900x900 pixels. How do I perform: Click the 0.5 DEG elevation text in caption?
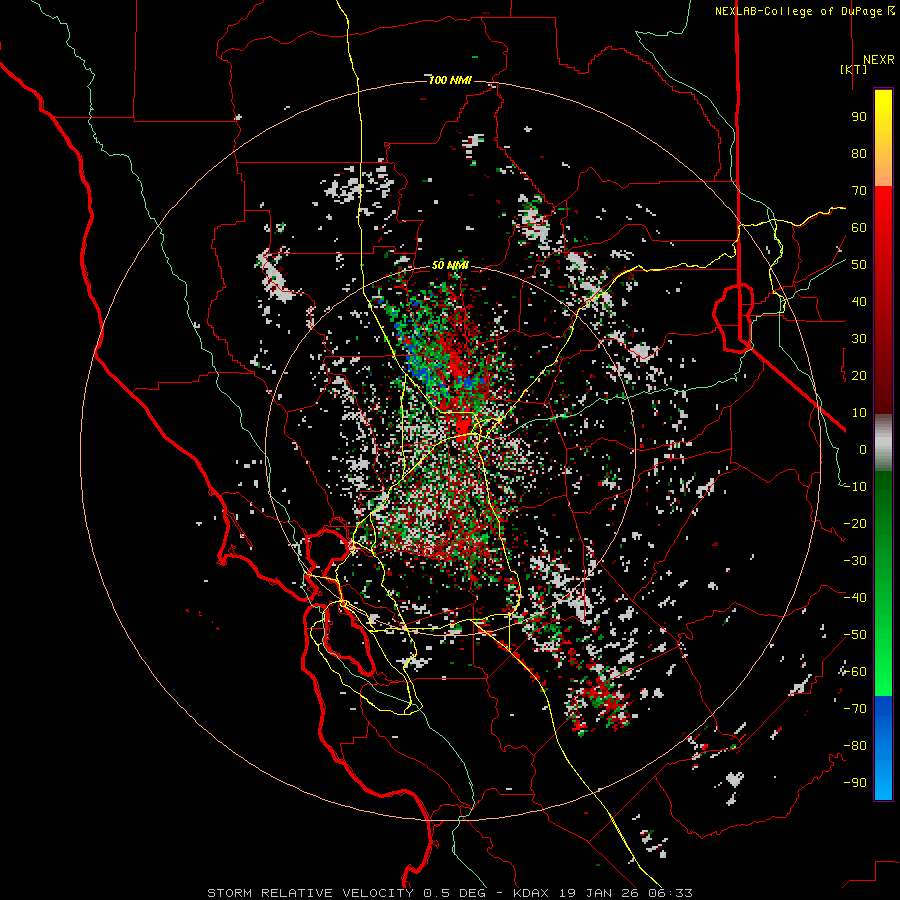(x=453, y=893)
